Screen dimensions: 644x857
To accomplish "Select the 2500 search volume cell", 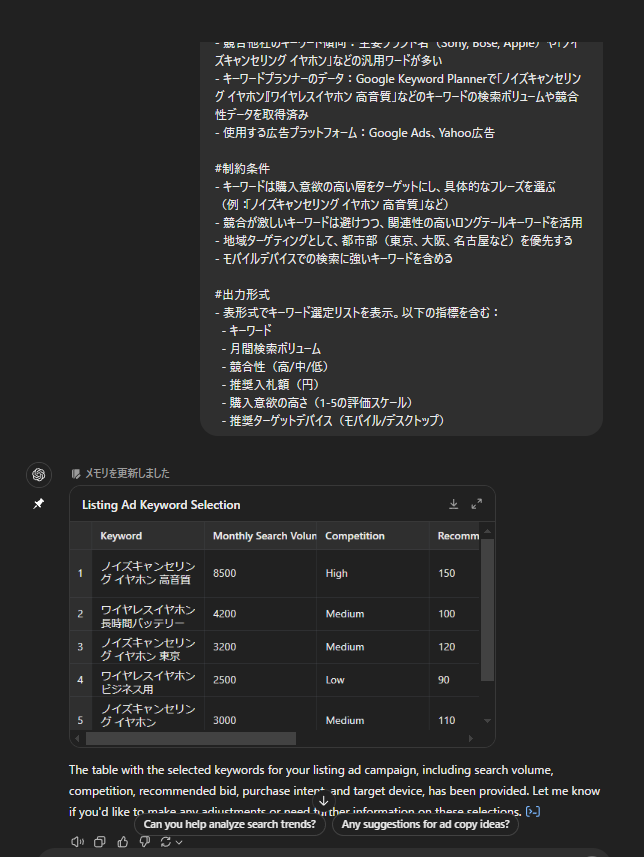I will coord(260,680).
